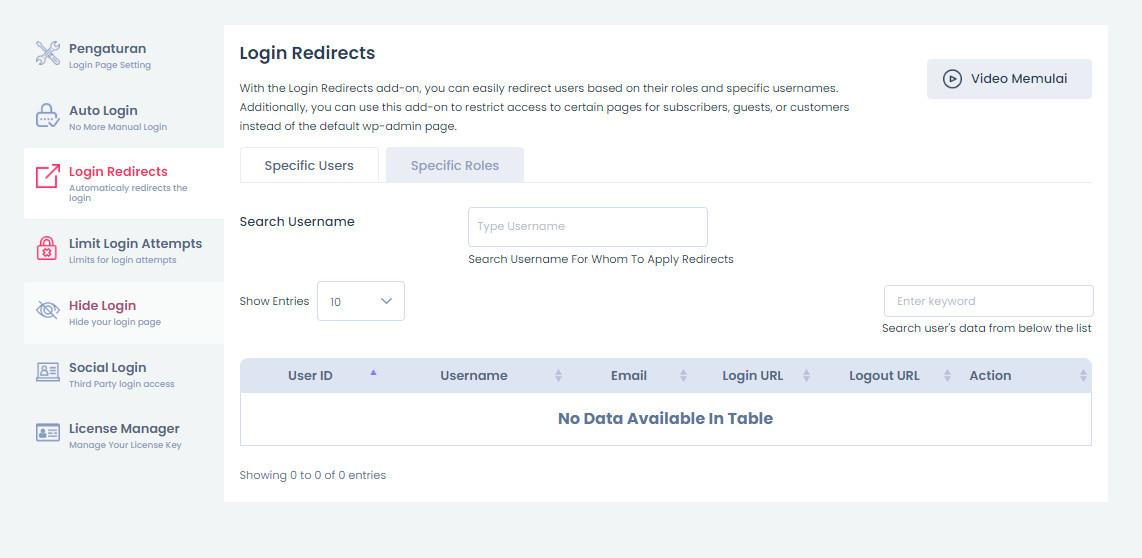Viewport: 1142px width, 558px height.
Task: Click the Auto Login padlock icon
Action: (x=48, y=116)
